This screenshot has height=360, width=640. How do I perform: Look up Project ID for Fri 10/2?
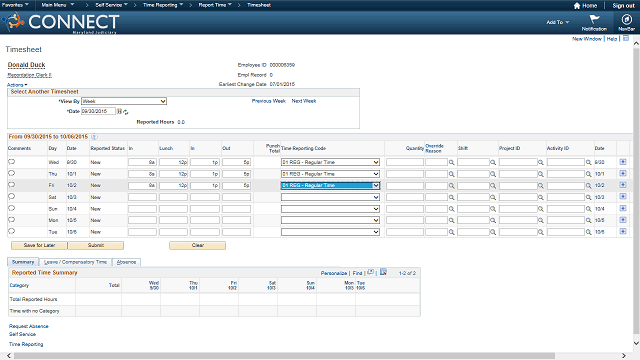pos(541,186)
